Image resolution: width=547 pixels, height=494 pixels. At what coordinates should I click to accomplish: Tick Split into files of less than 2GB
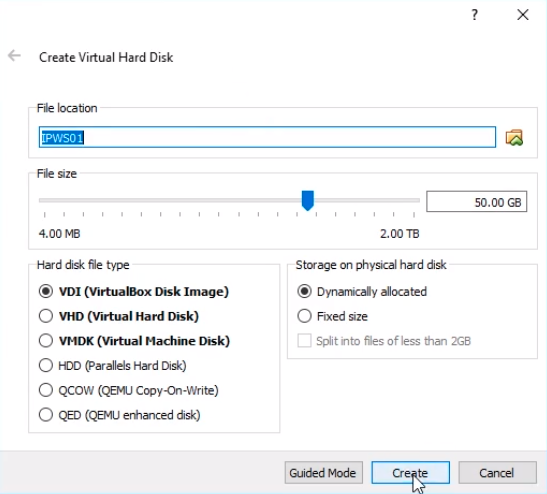pos(384,341)
